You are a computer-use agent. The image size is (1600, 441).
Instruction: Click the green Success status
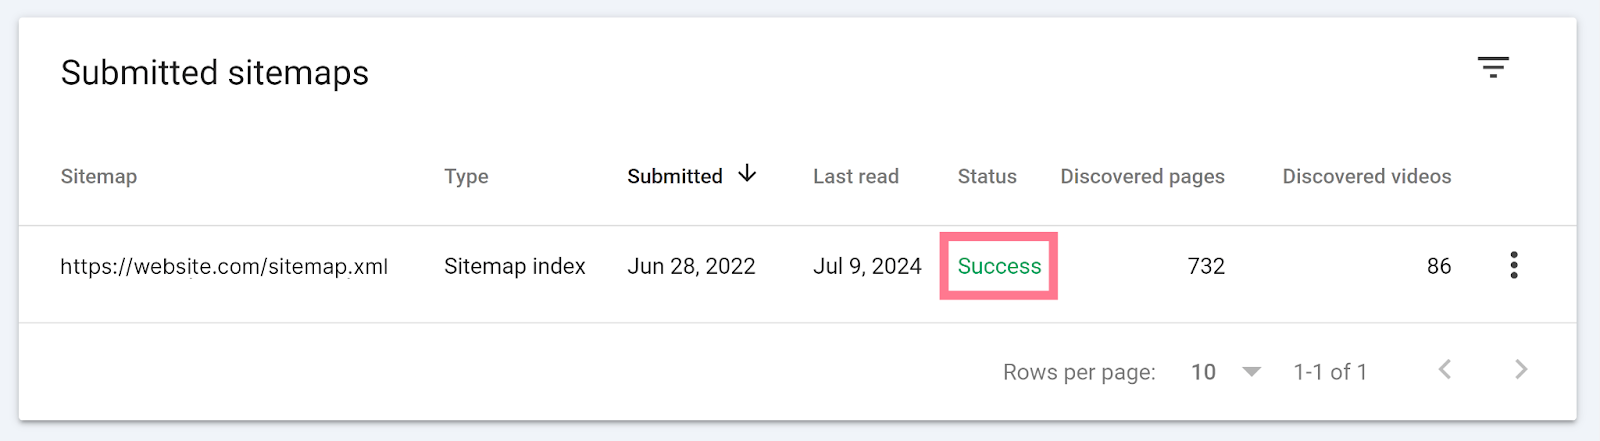point(999,266)
